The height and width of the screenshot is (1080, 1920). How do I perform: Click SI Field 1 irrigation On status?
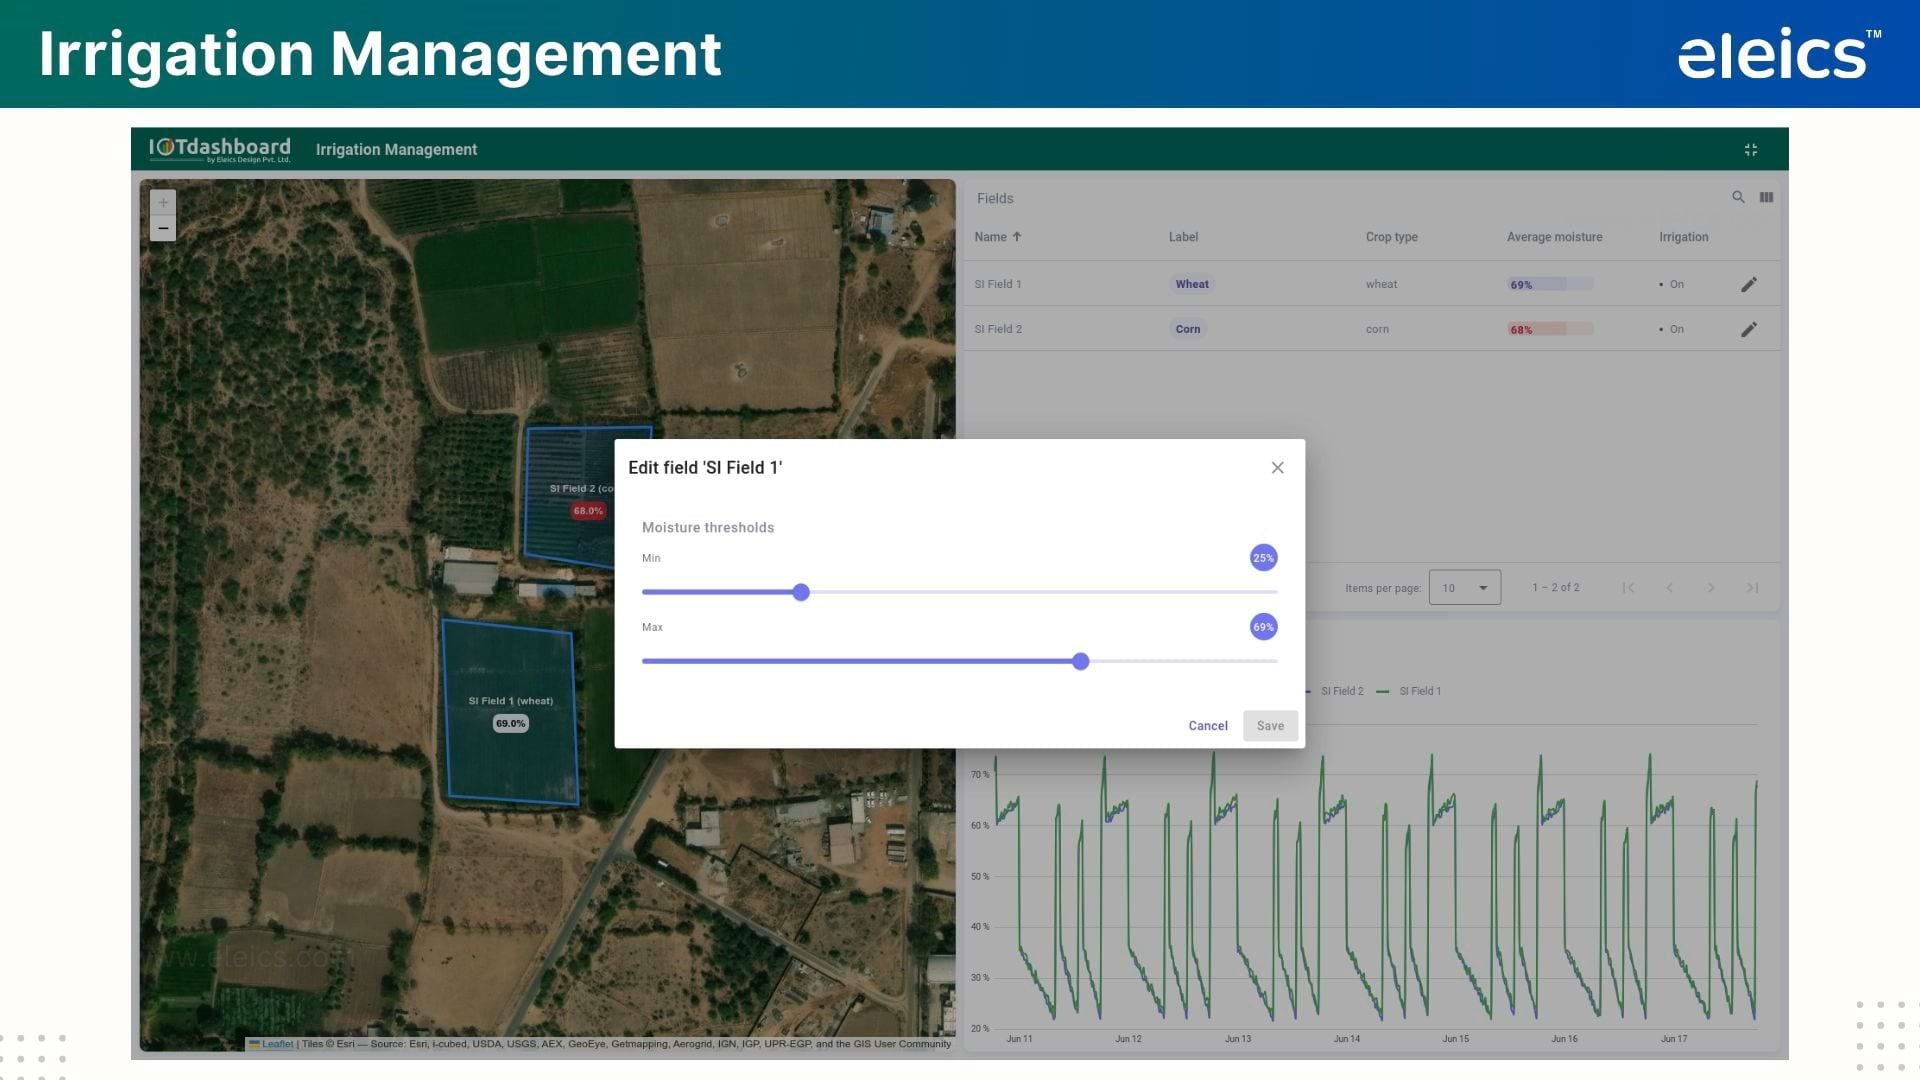point(1672,285)
